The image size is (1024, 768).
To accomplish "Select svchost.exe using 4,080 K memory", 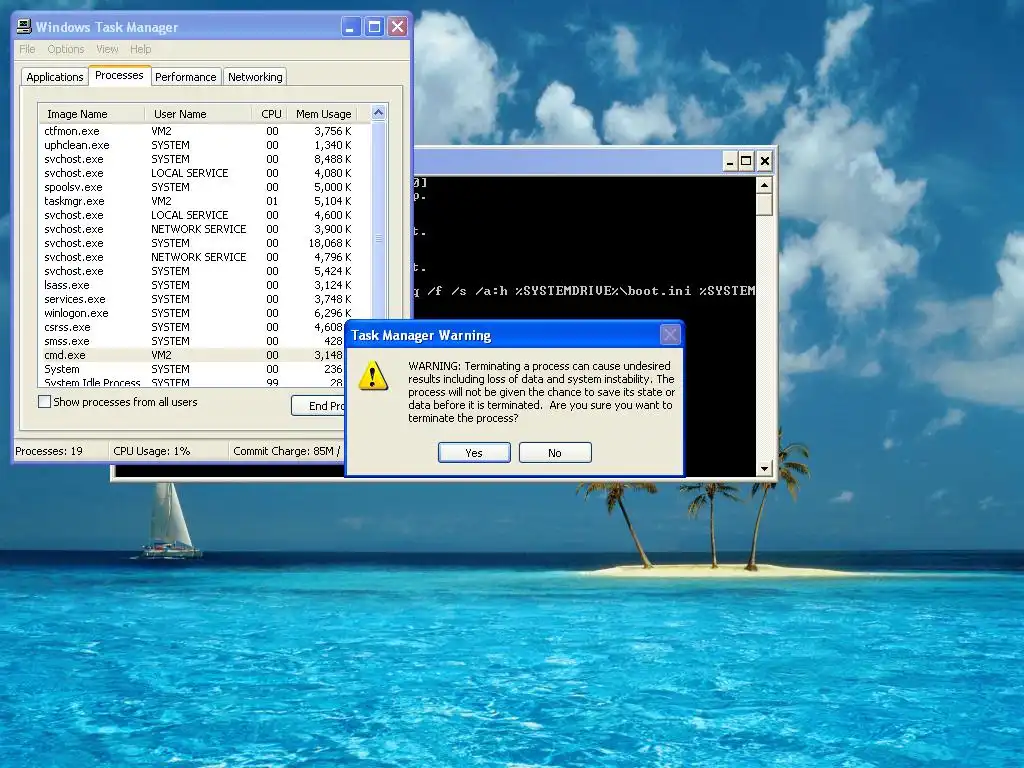I will click(204, 173).
